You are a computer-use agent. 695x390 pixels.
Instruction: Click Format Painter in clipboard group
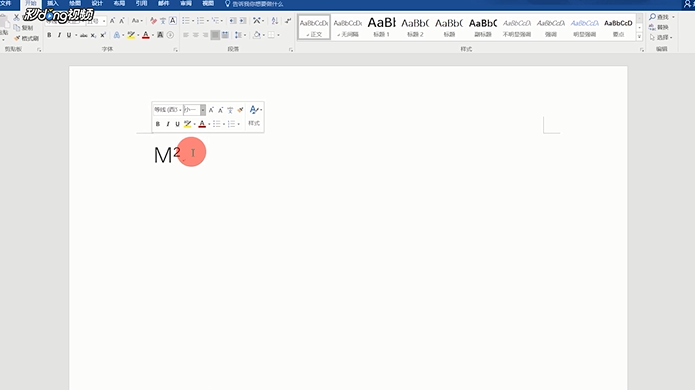click(x=27, y=39)
